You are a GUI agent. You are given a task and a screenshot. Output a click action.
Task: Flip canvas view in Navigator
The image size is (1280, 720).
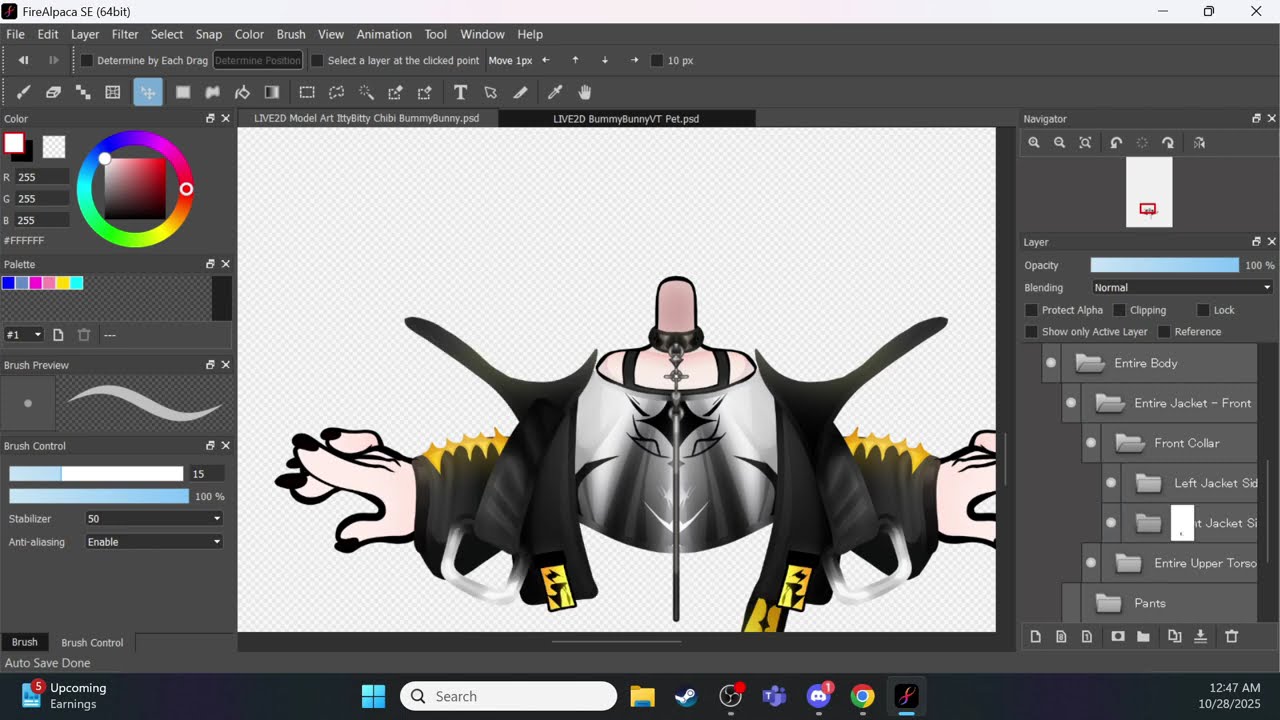[1199, 143]
